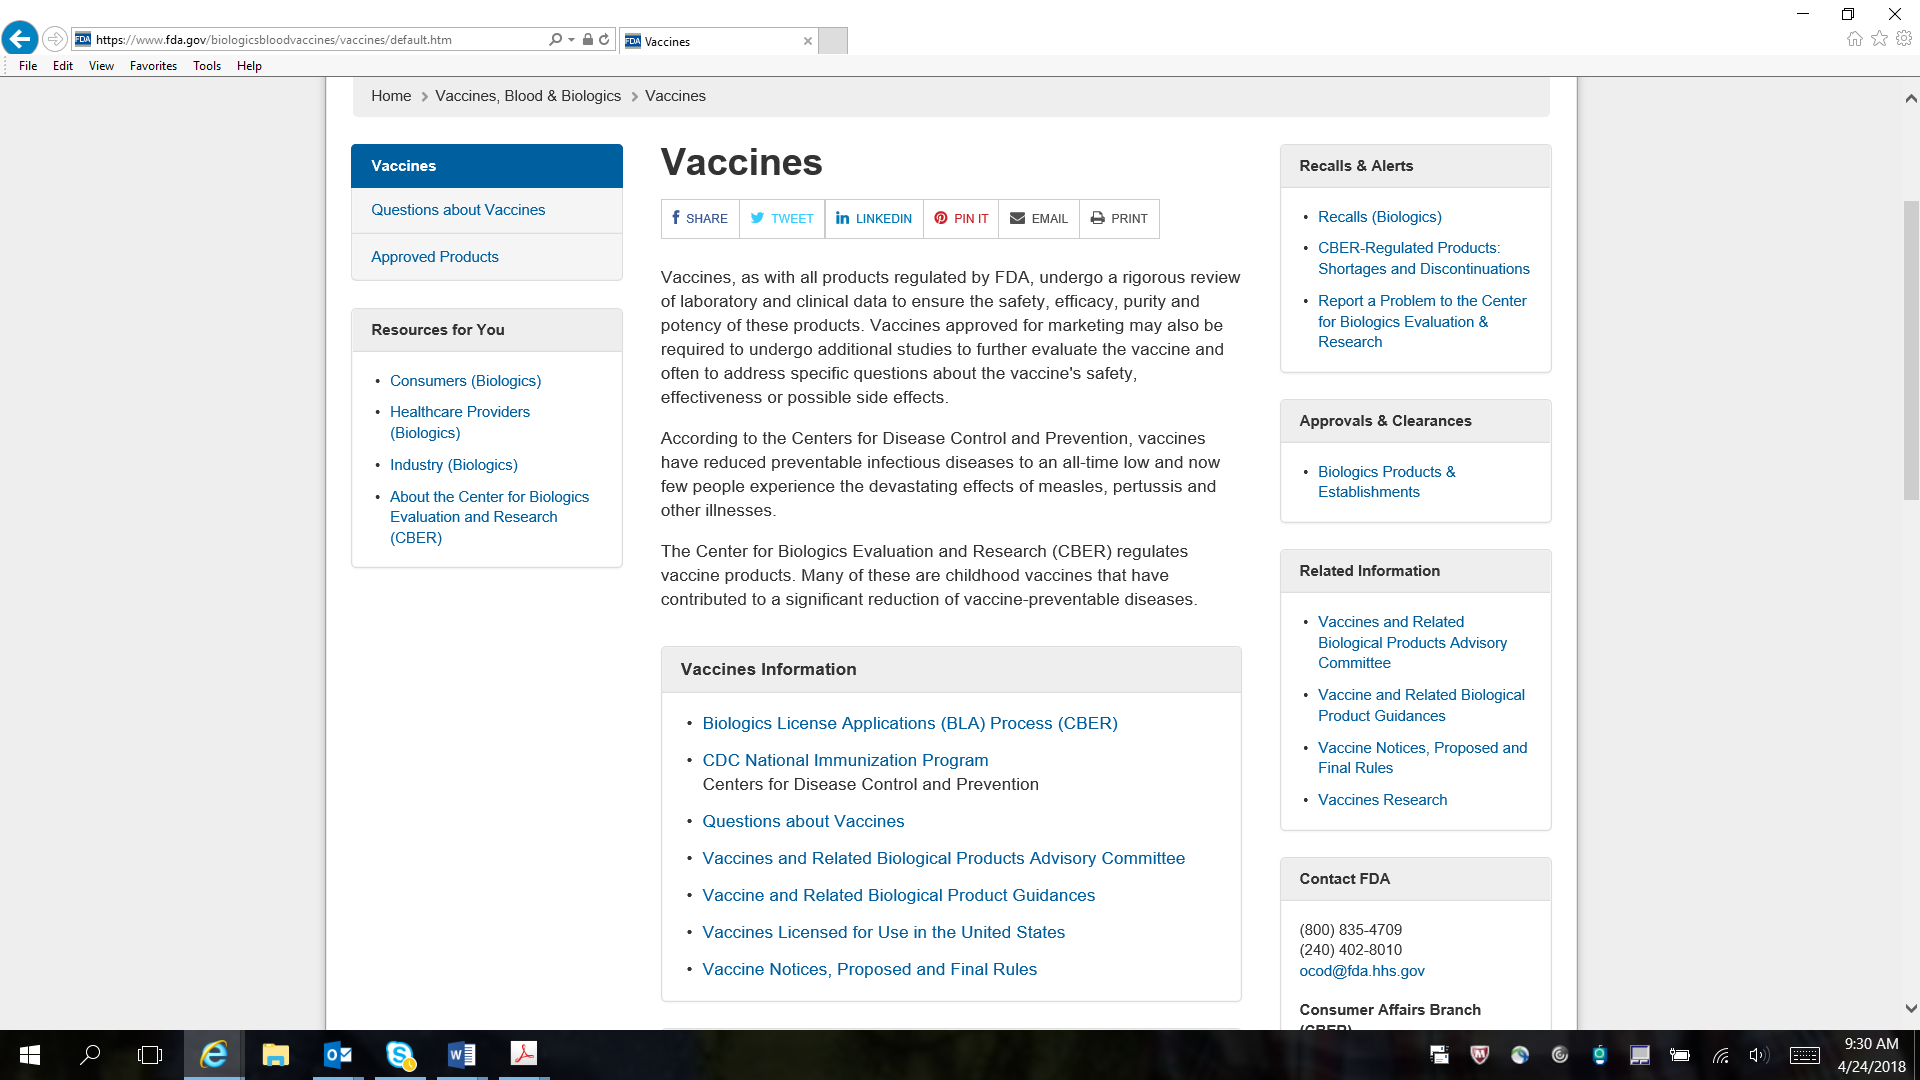This screenshot has width=1920, height=1080.
Task: Print page using PRINT button
Action: tap(1119, 218)
